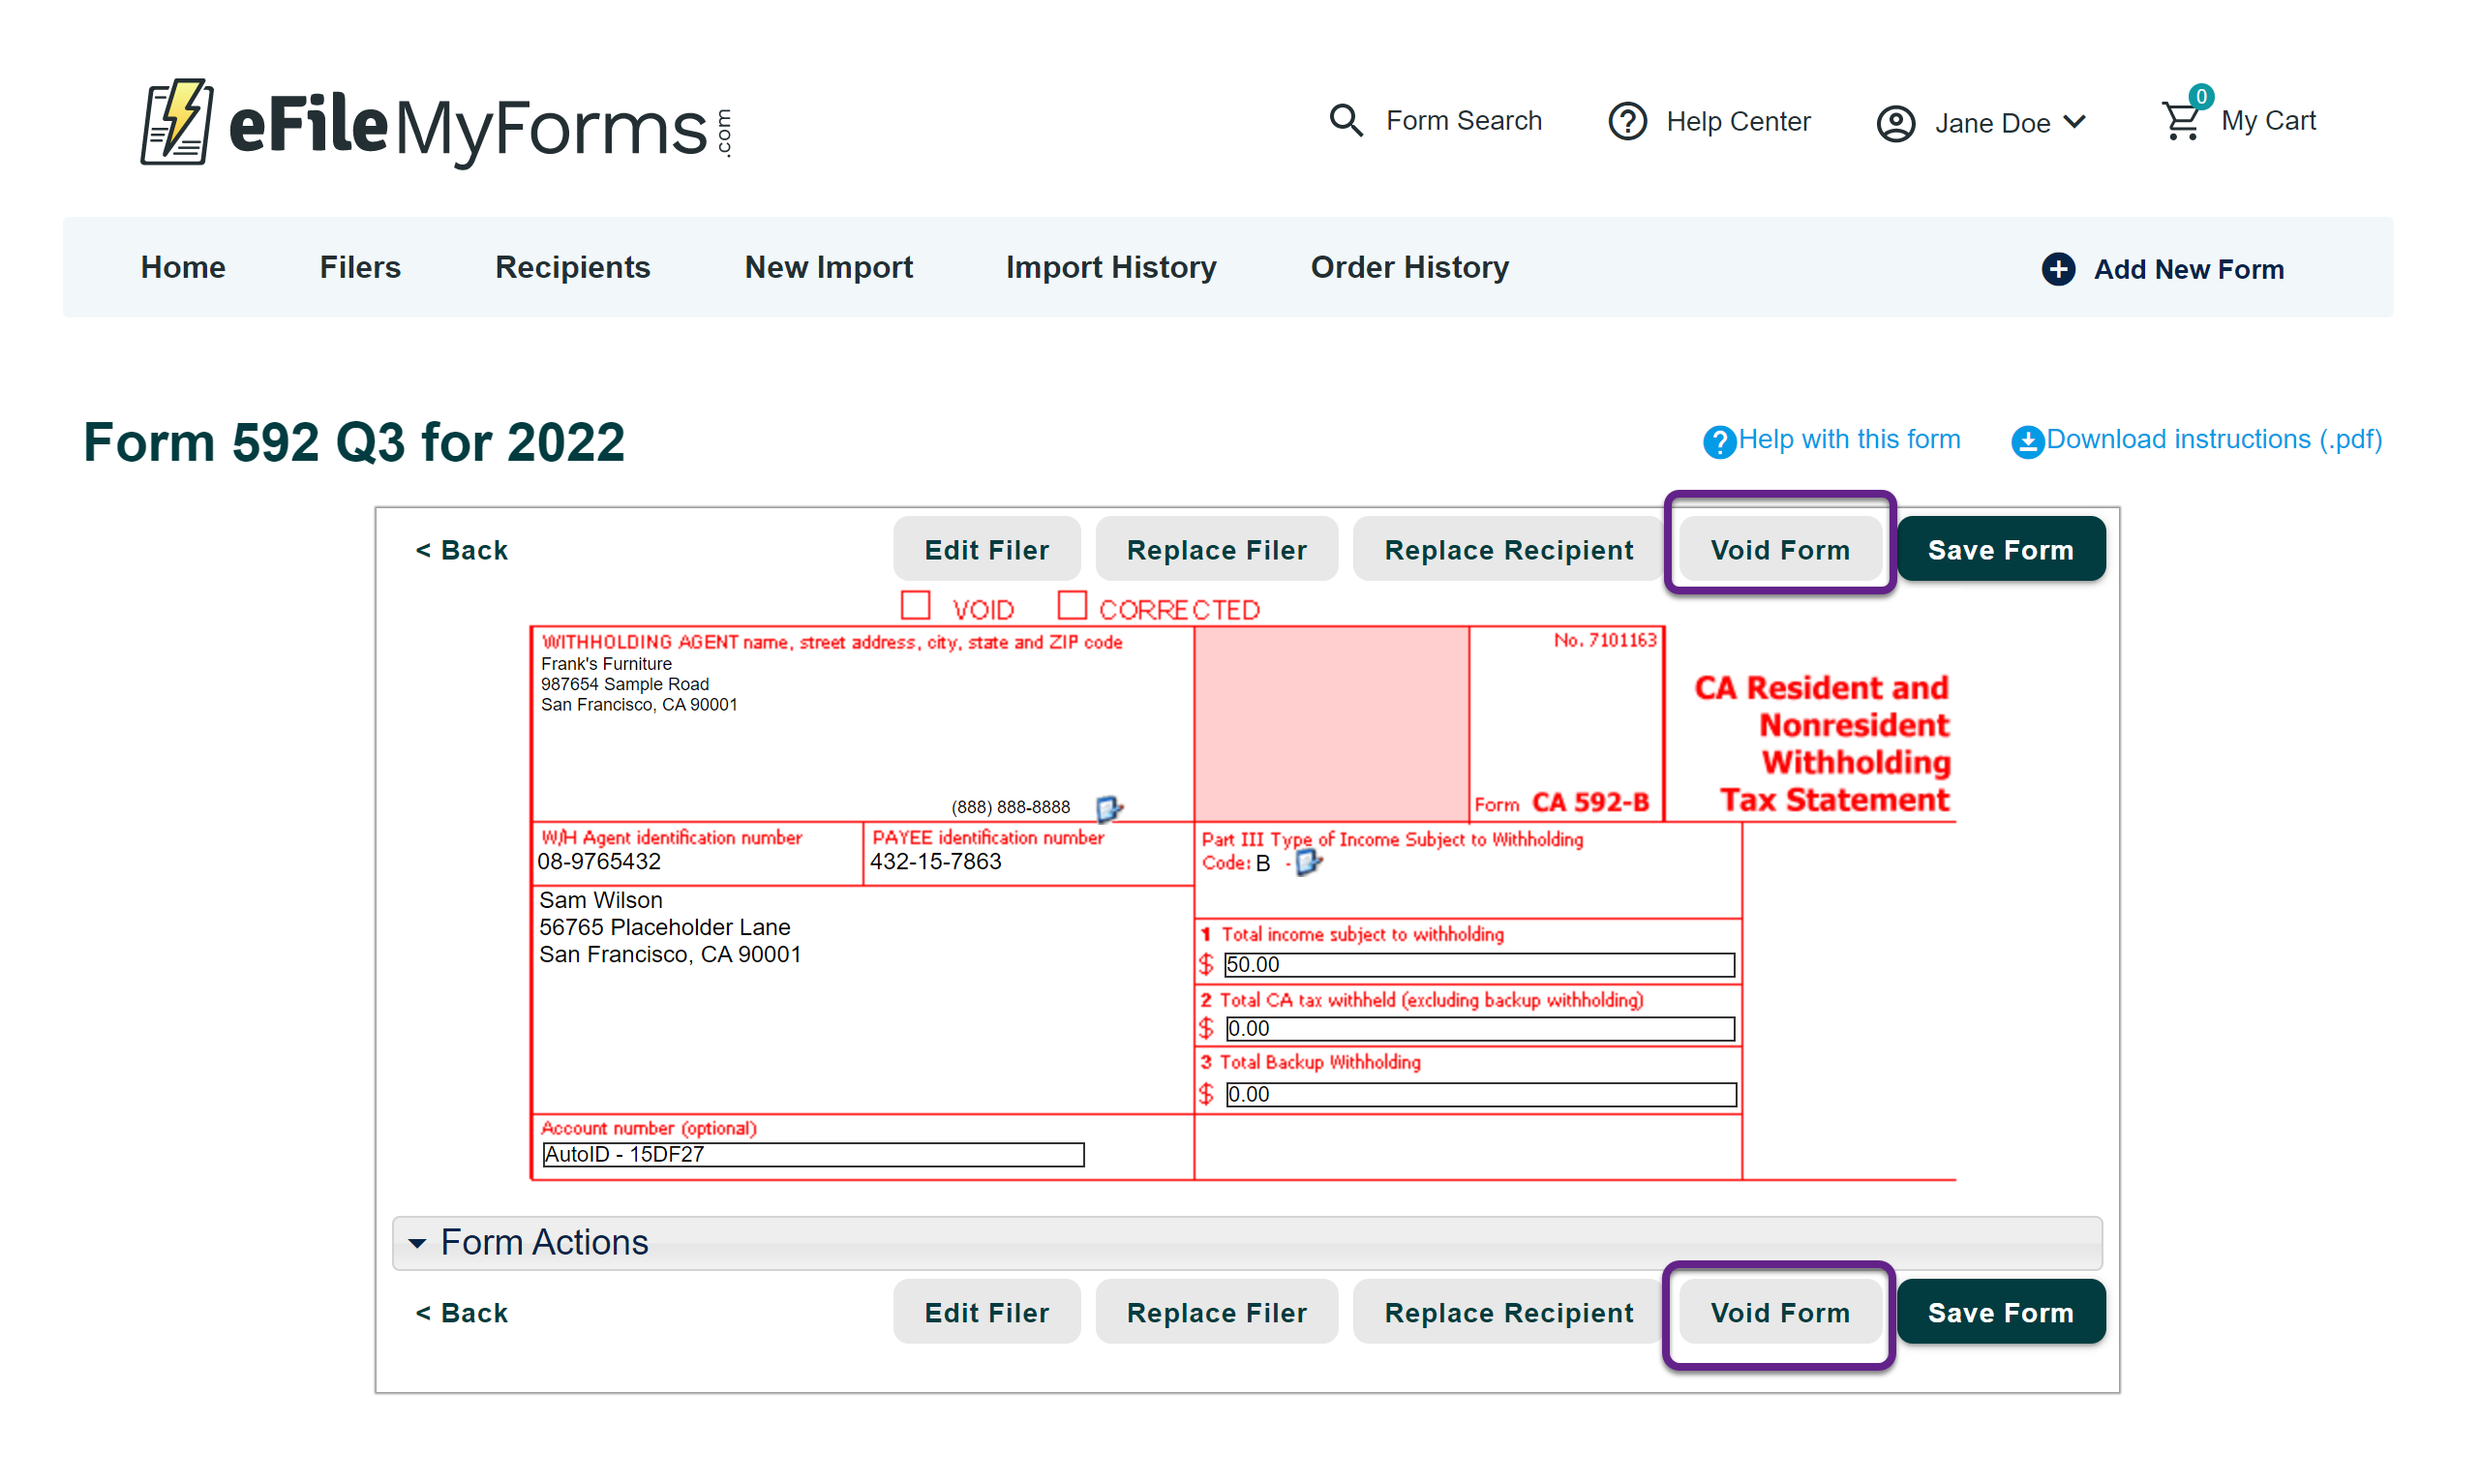
Task: Click the Account number input field
Action: pos(812,1154)
